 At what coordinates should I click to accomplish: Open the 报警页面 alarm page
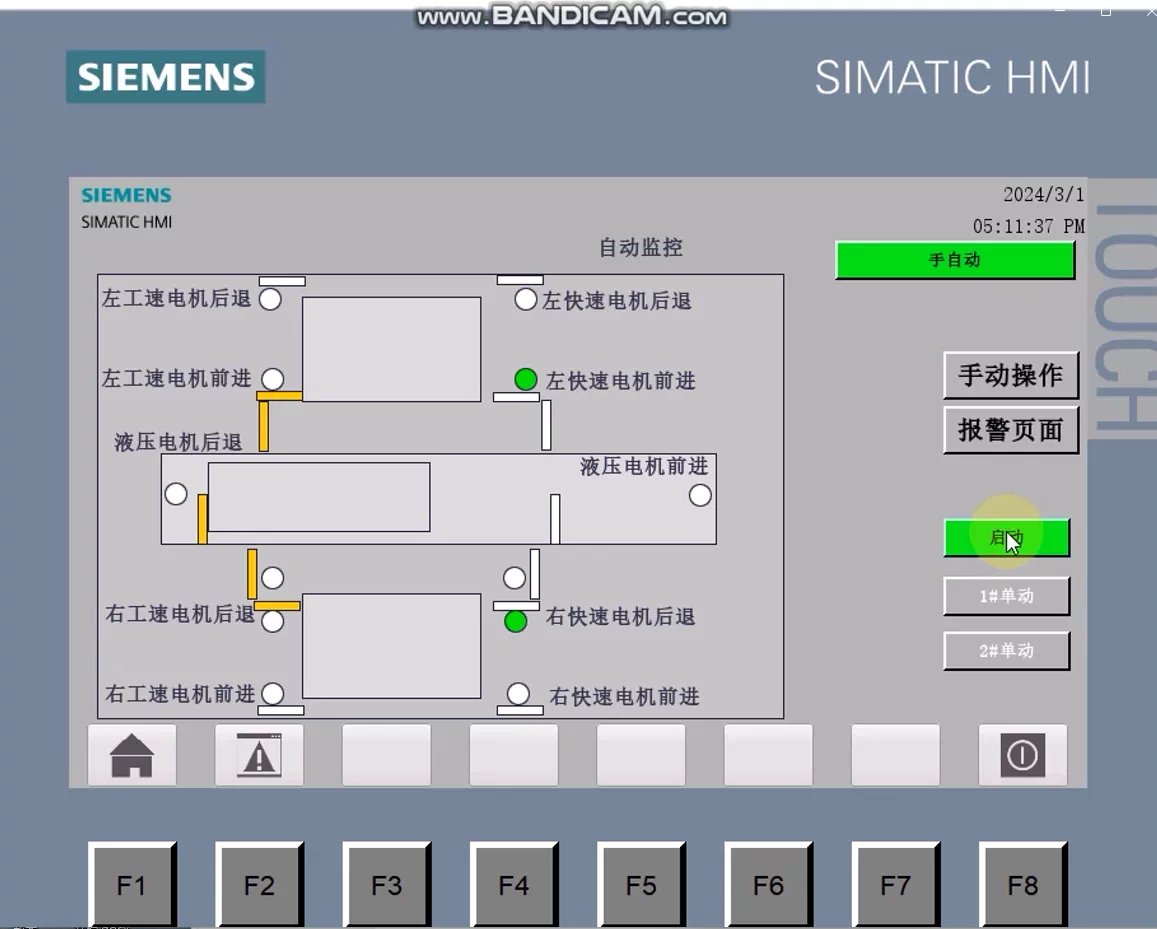(1010, 431)
